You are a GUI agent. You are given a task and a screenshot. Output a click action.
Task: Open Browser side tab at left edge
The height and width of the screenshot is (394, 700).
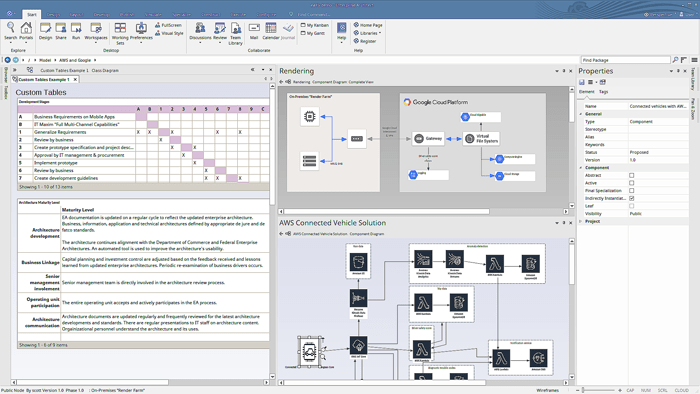pyautogui.click(x=5, y=75)
